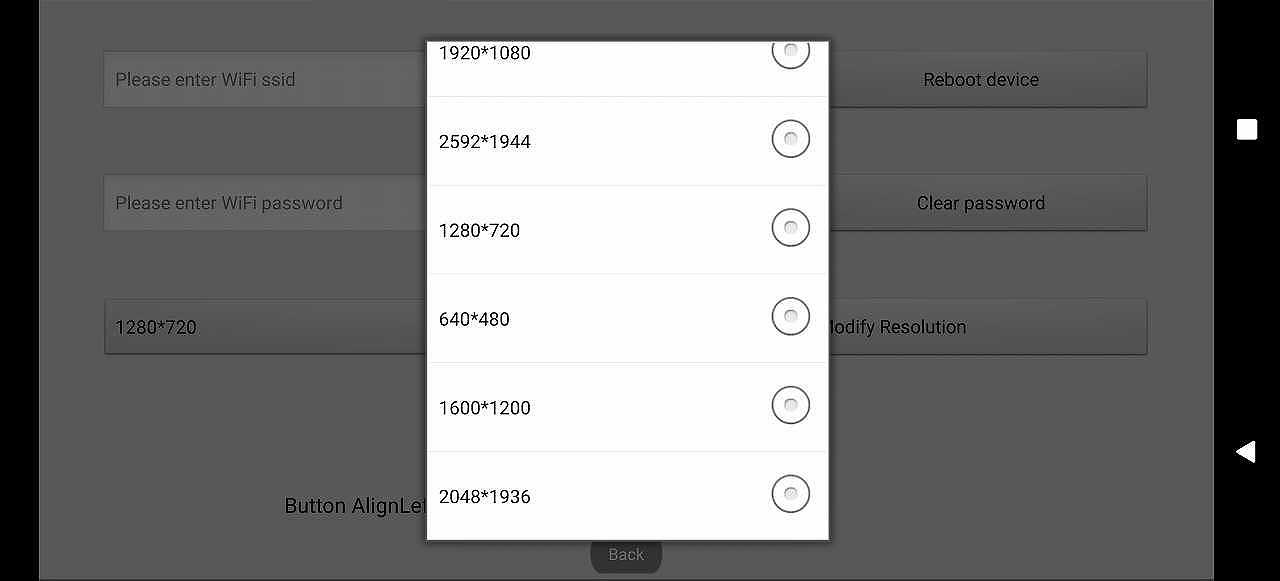
Task: Select the 1280*720 radio button
Action: click(790, 228)
